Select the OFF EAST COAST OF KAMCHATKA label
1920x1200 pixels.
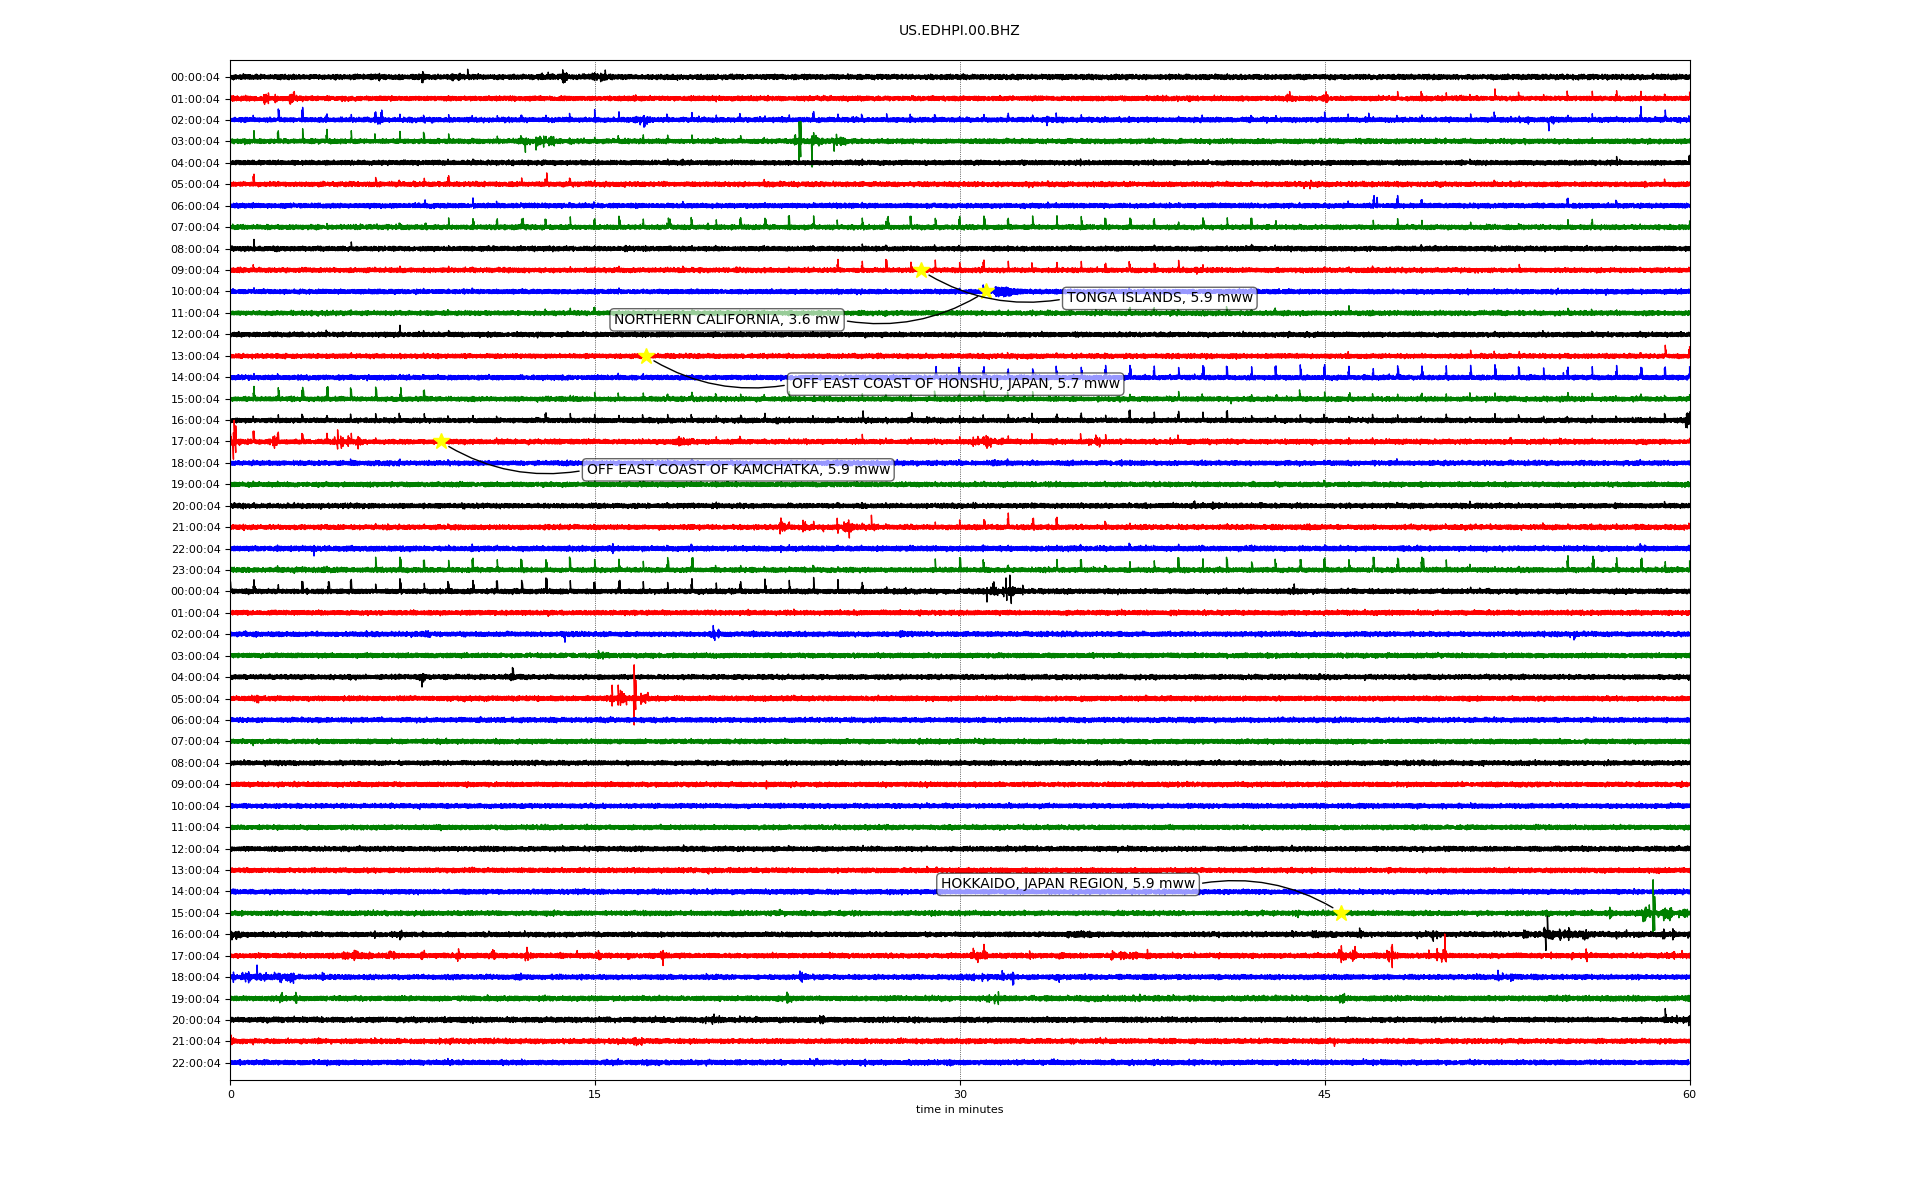[738, 470]
